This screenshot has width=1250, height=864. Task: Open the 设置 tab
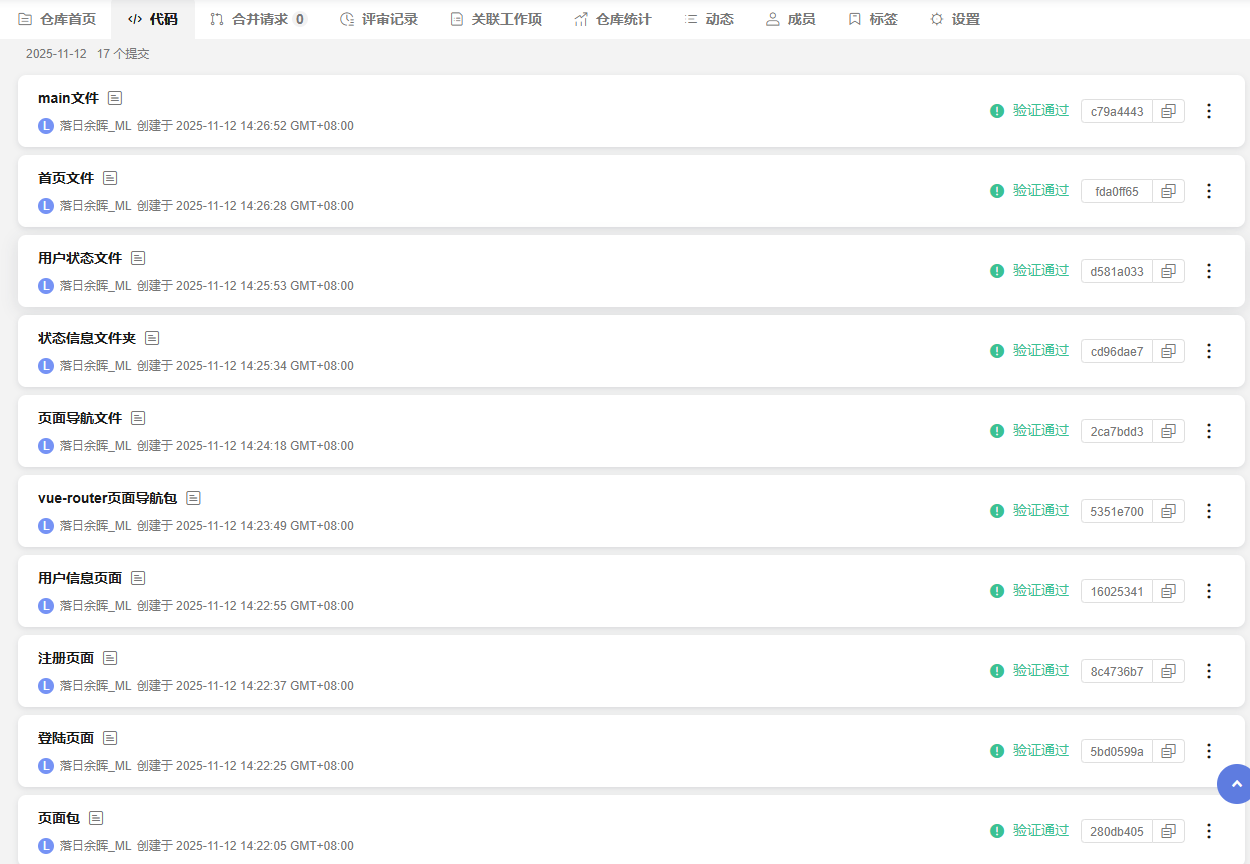[955, 19]
